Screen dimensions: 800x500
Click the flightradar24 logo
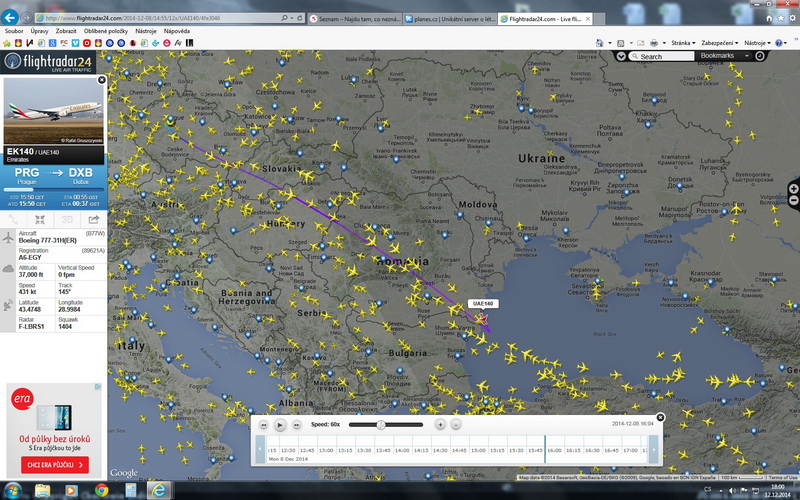click(48, 62)
